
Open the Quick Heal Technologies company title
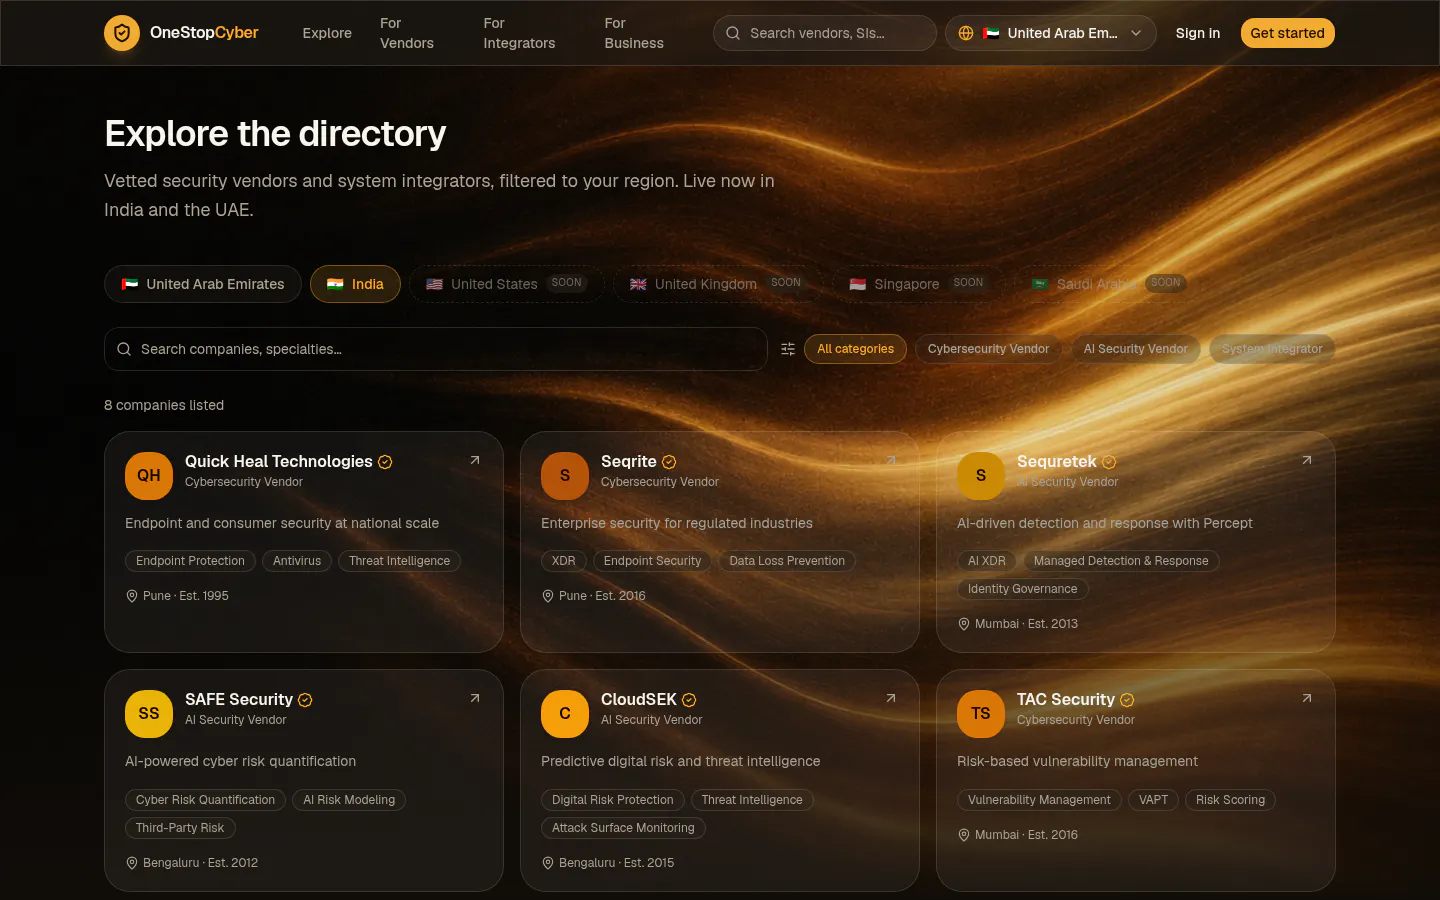tap(279, 461)
